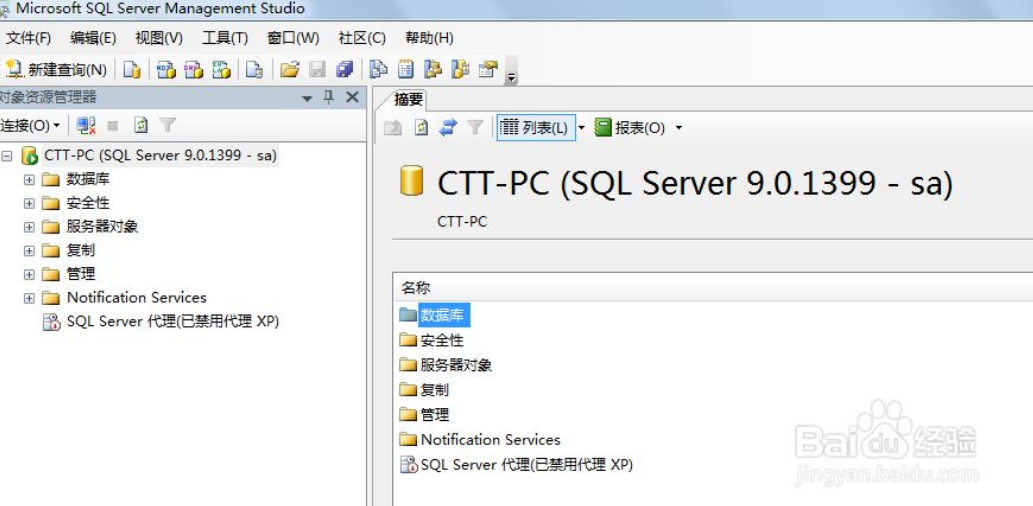The image size is (1033, 506).
Task: Click the 新建查询(N) new query button
Action: (57, 70)
